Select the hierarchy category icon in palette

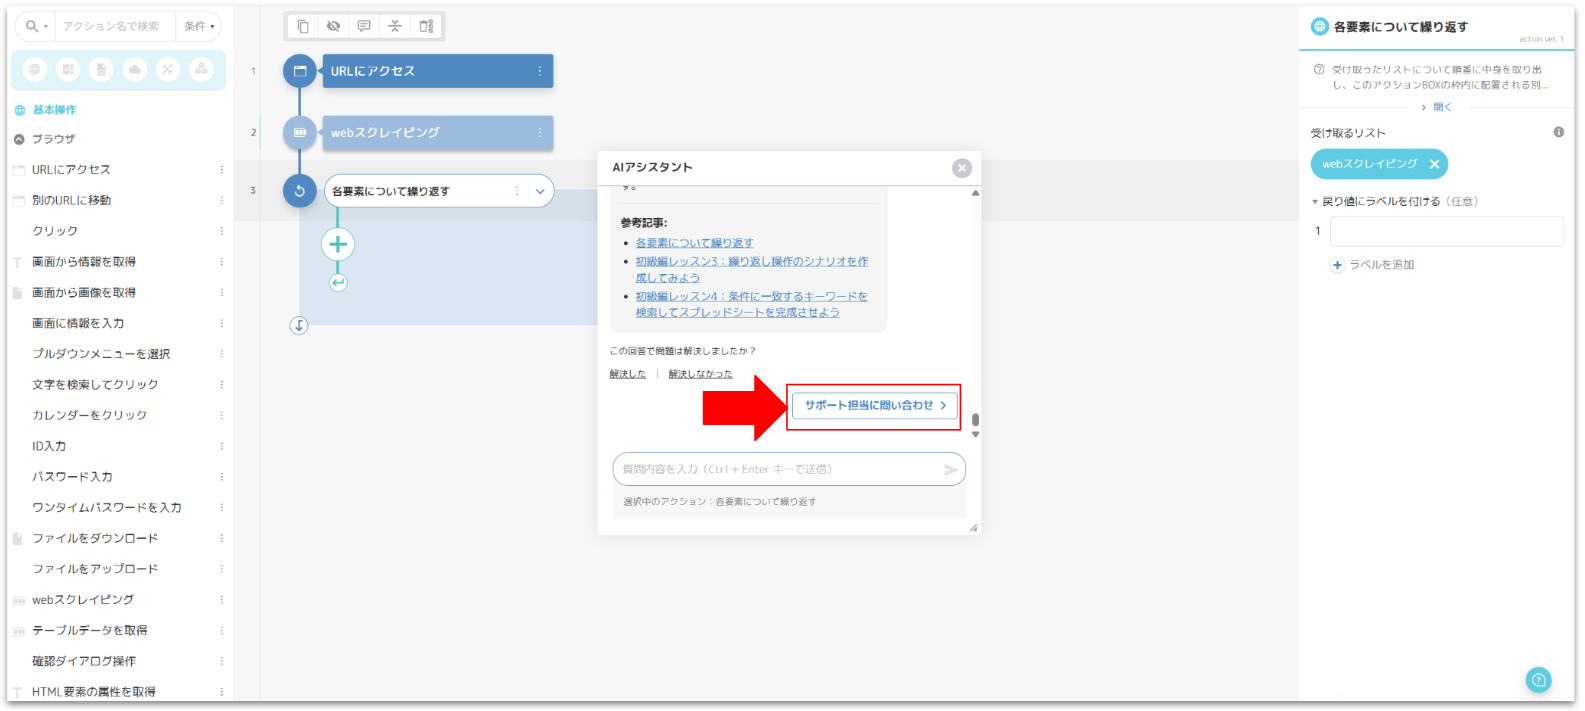(201, 69)
